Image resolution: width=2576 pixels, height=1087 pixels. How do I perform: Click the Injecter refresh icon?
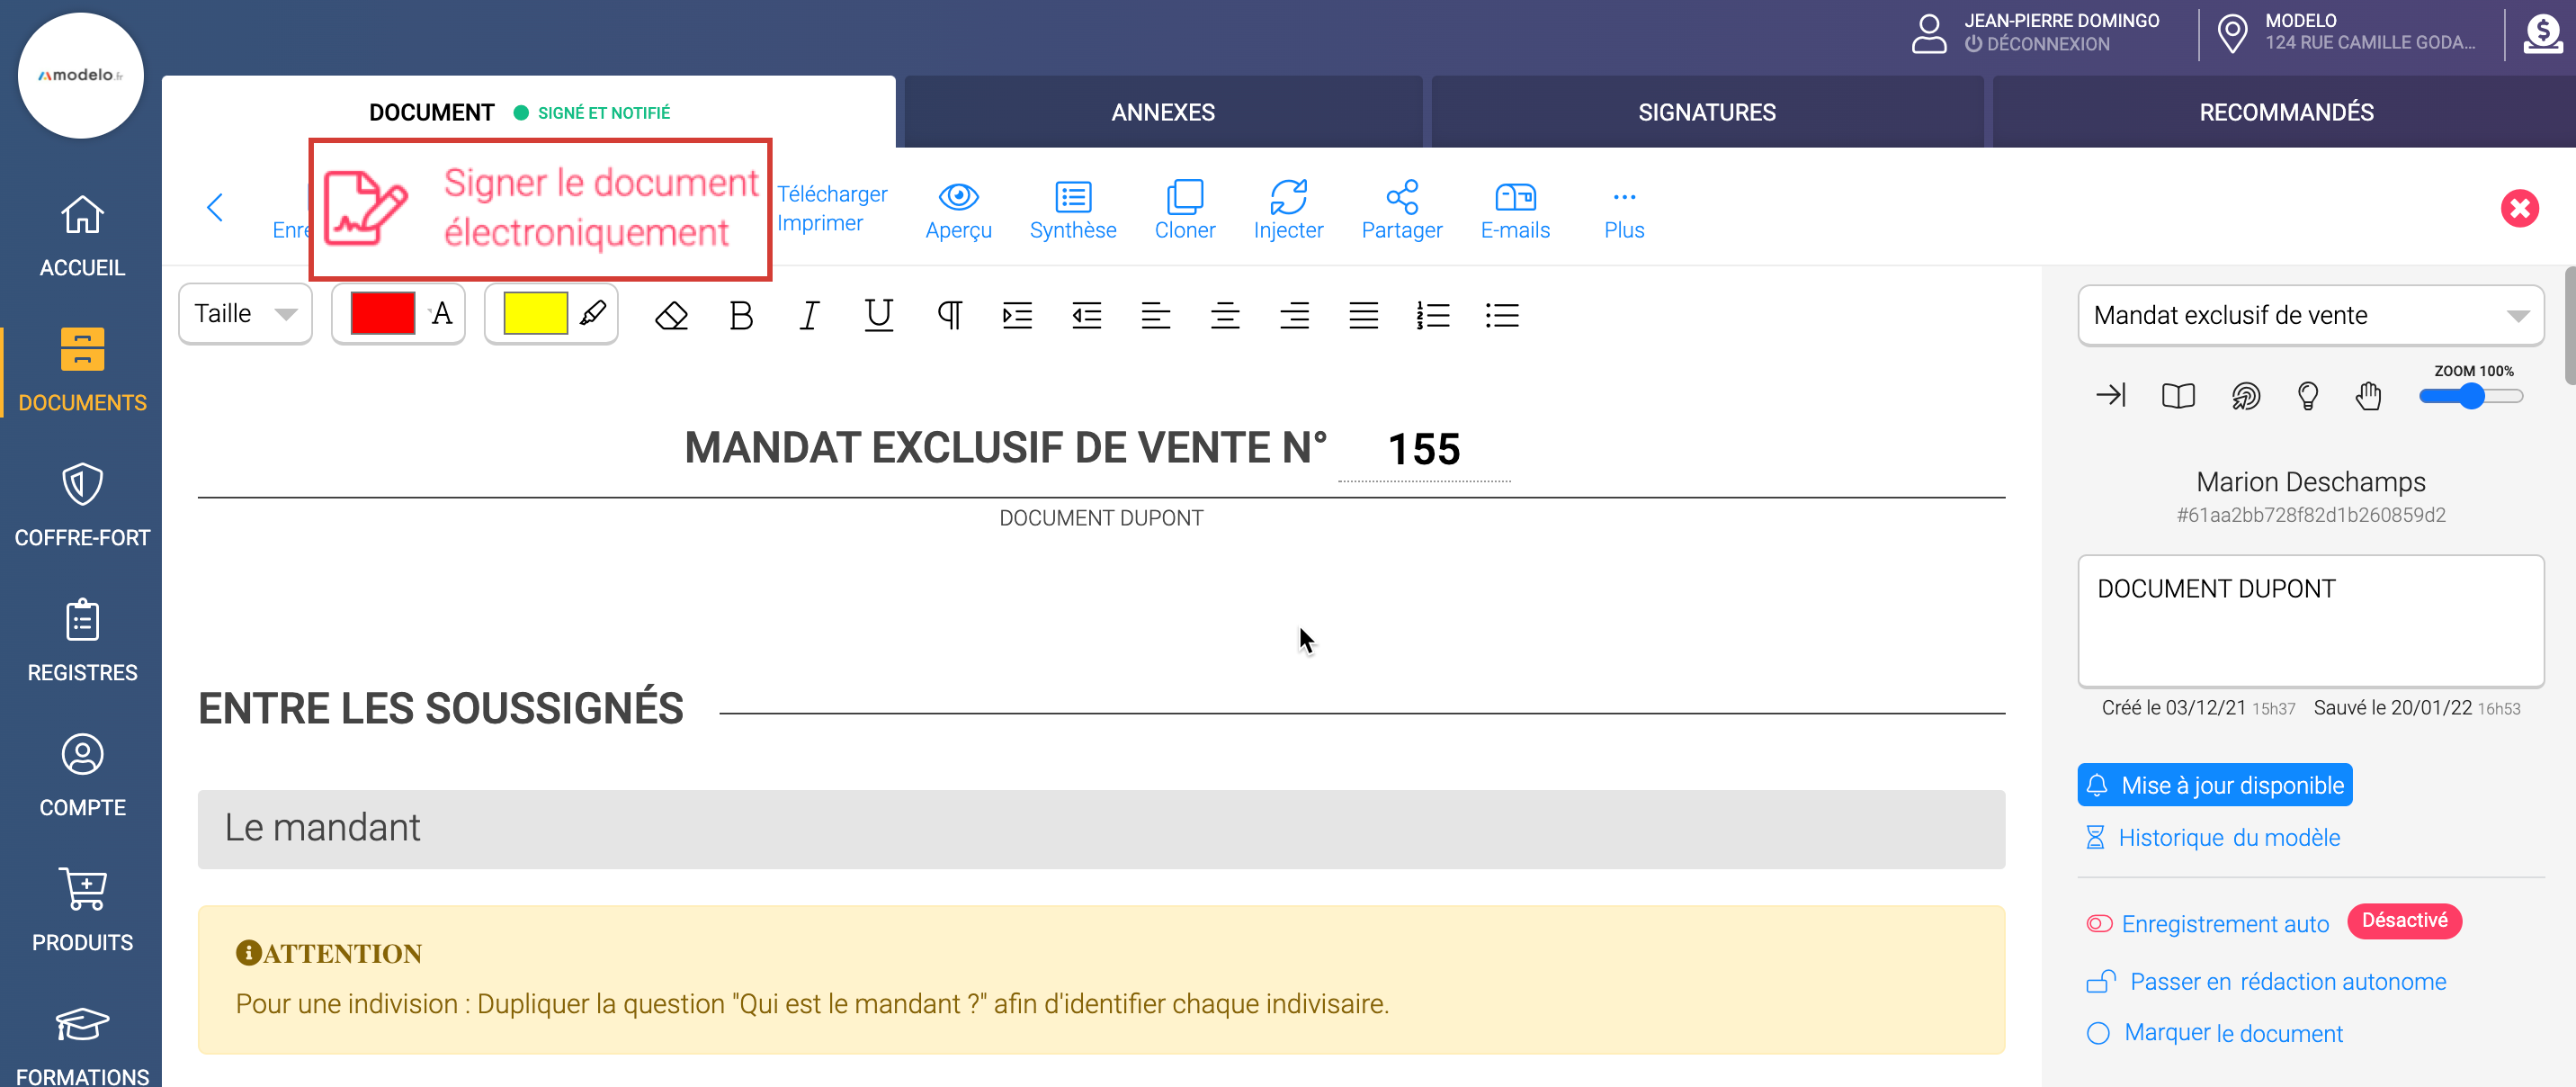(1287, 197)
